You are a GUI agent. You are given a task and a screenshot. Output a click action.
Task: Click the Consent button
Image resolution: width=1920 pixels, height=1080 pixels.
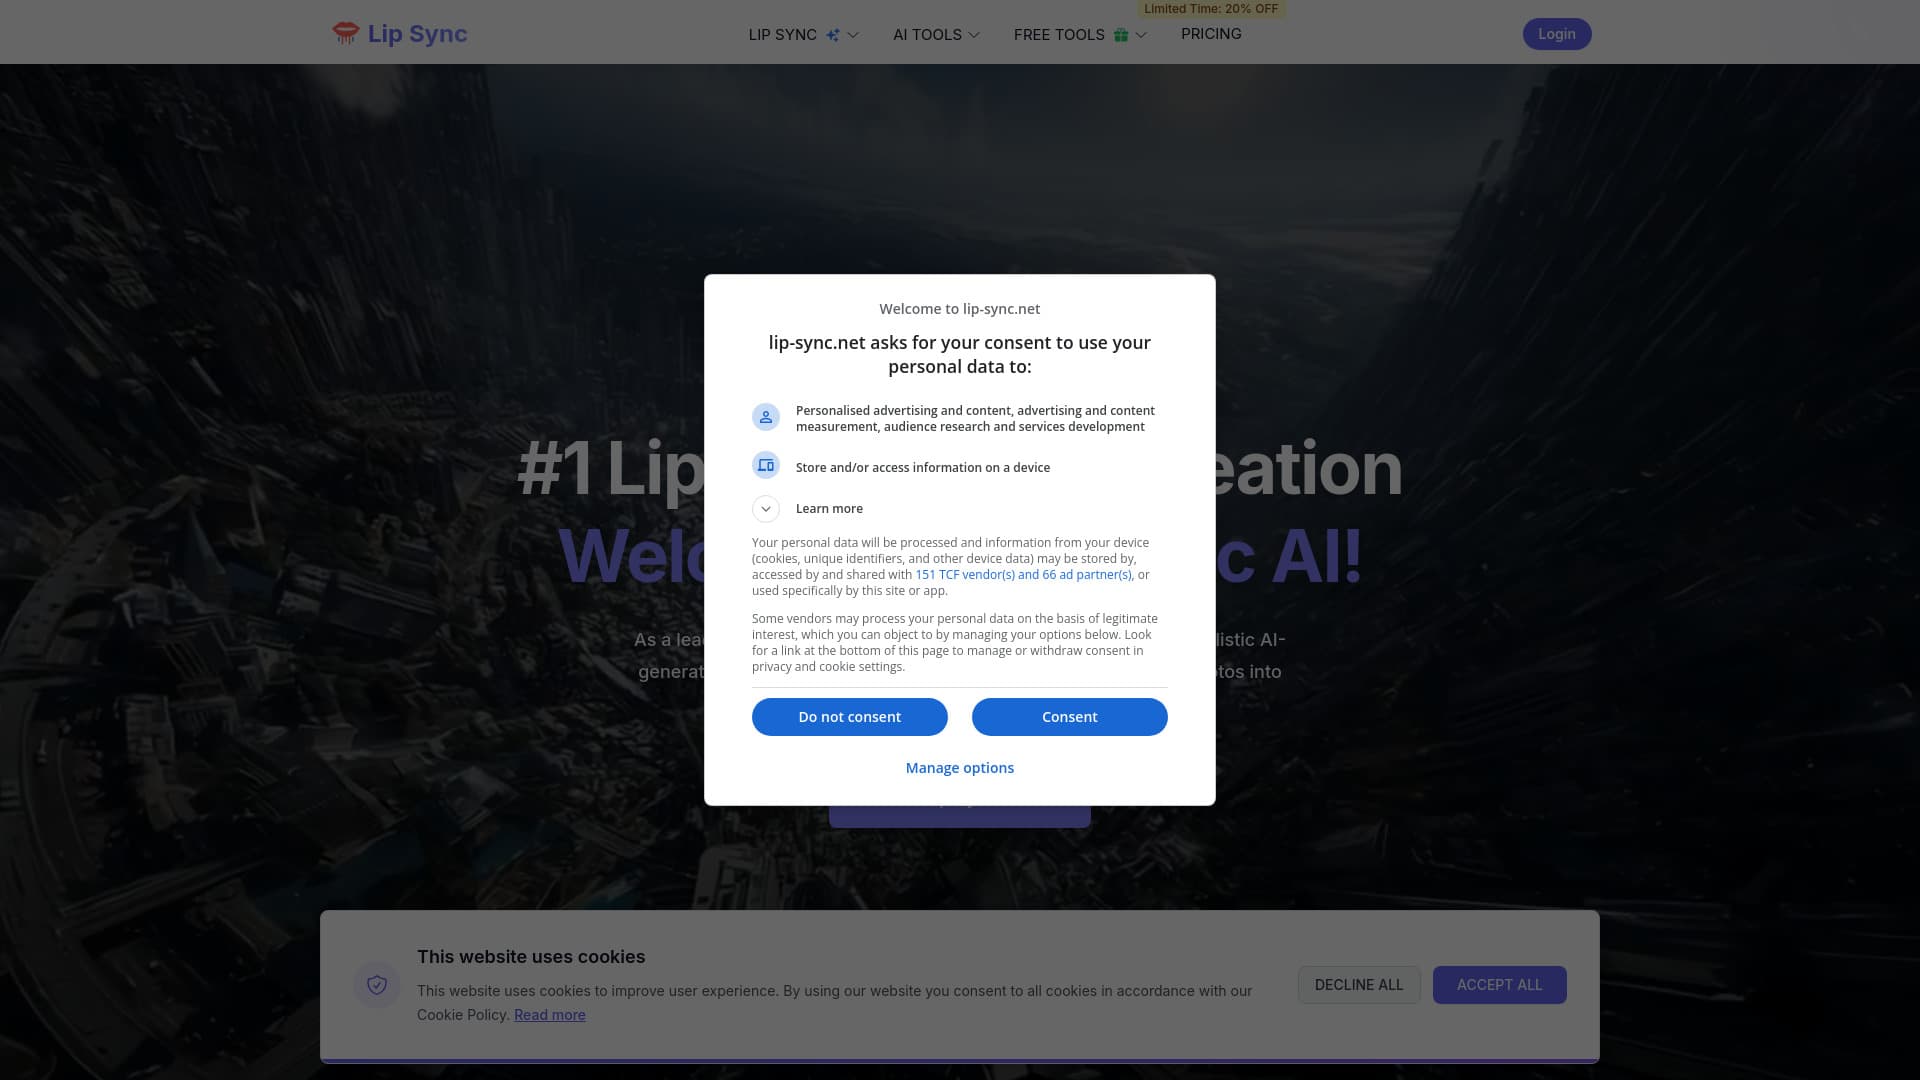(1070, 717)
